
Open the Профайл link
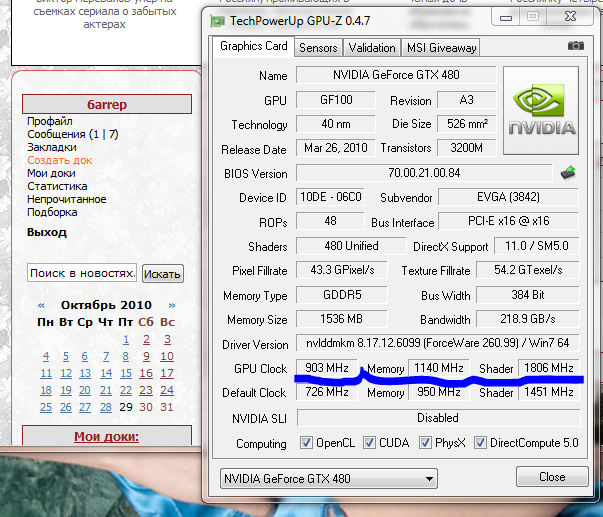coord(50,121)
